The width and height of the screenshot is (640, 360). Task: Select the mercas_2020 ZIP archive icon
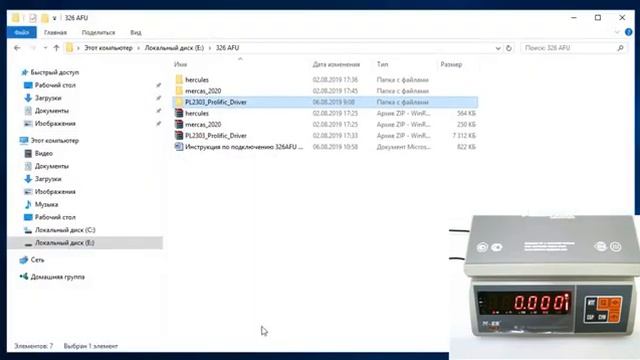pyautogui.click(x=179, y=124)
